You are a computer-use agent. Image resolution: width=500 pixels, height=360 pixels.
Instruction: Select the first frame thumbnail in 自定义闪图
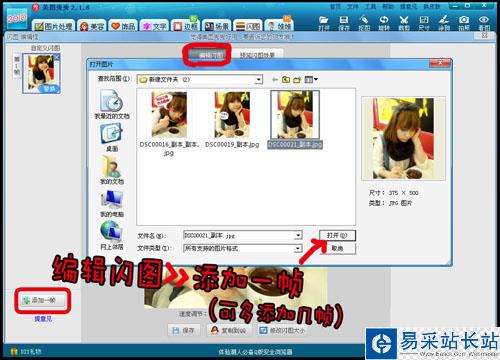coord(41,73)
